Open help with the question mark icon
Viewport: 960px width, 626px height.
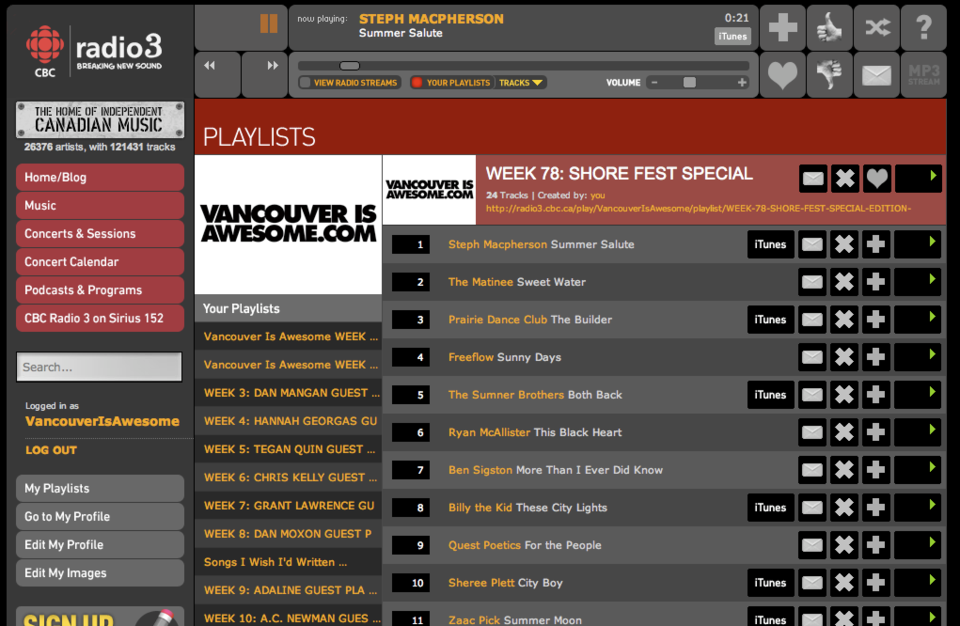pos(924,28)
